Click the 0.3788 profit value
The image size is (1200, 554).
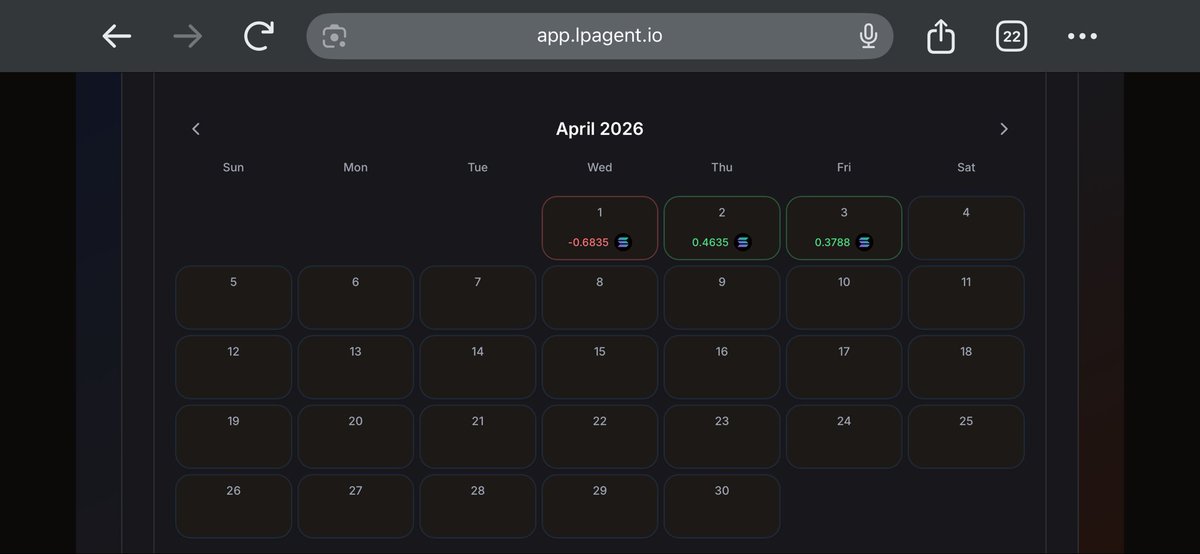(833, 242)
